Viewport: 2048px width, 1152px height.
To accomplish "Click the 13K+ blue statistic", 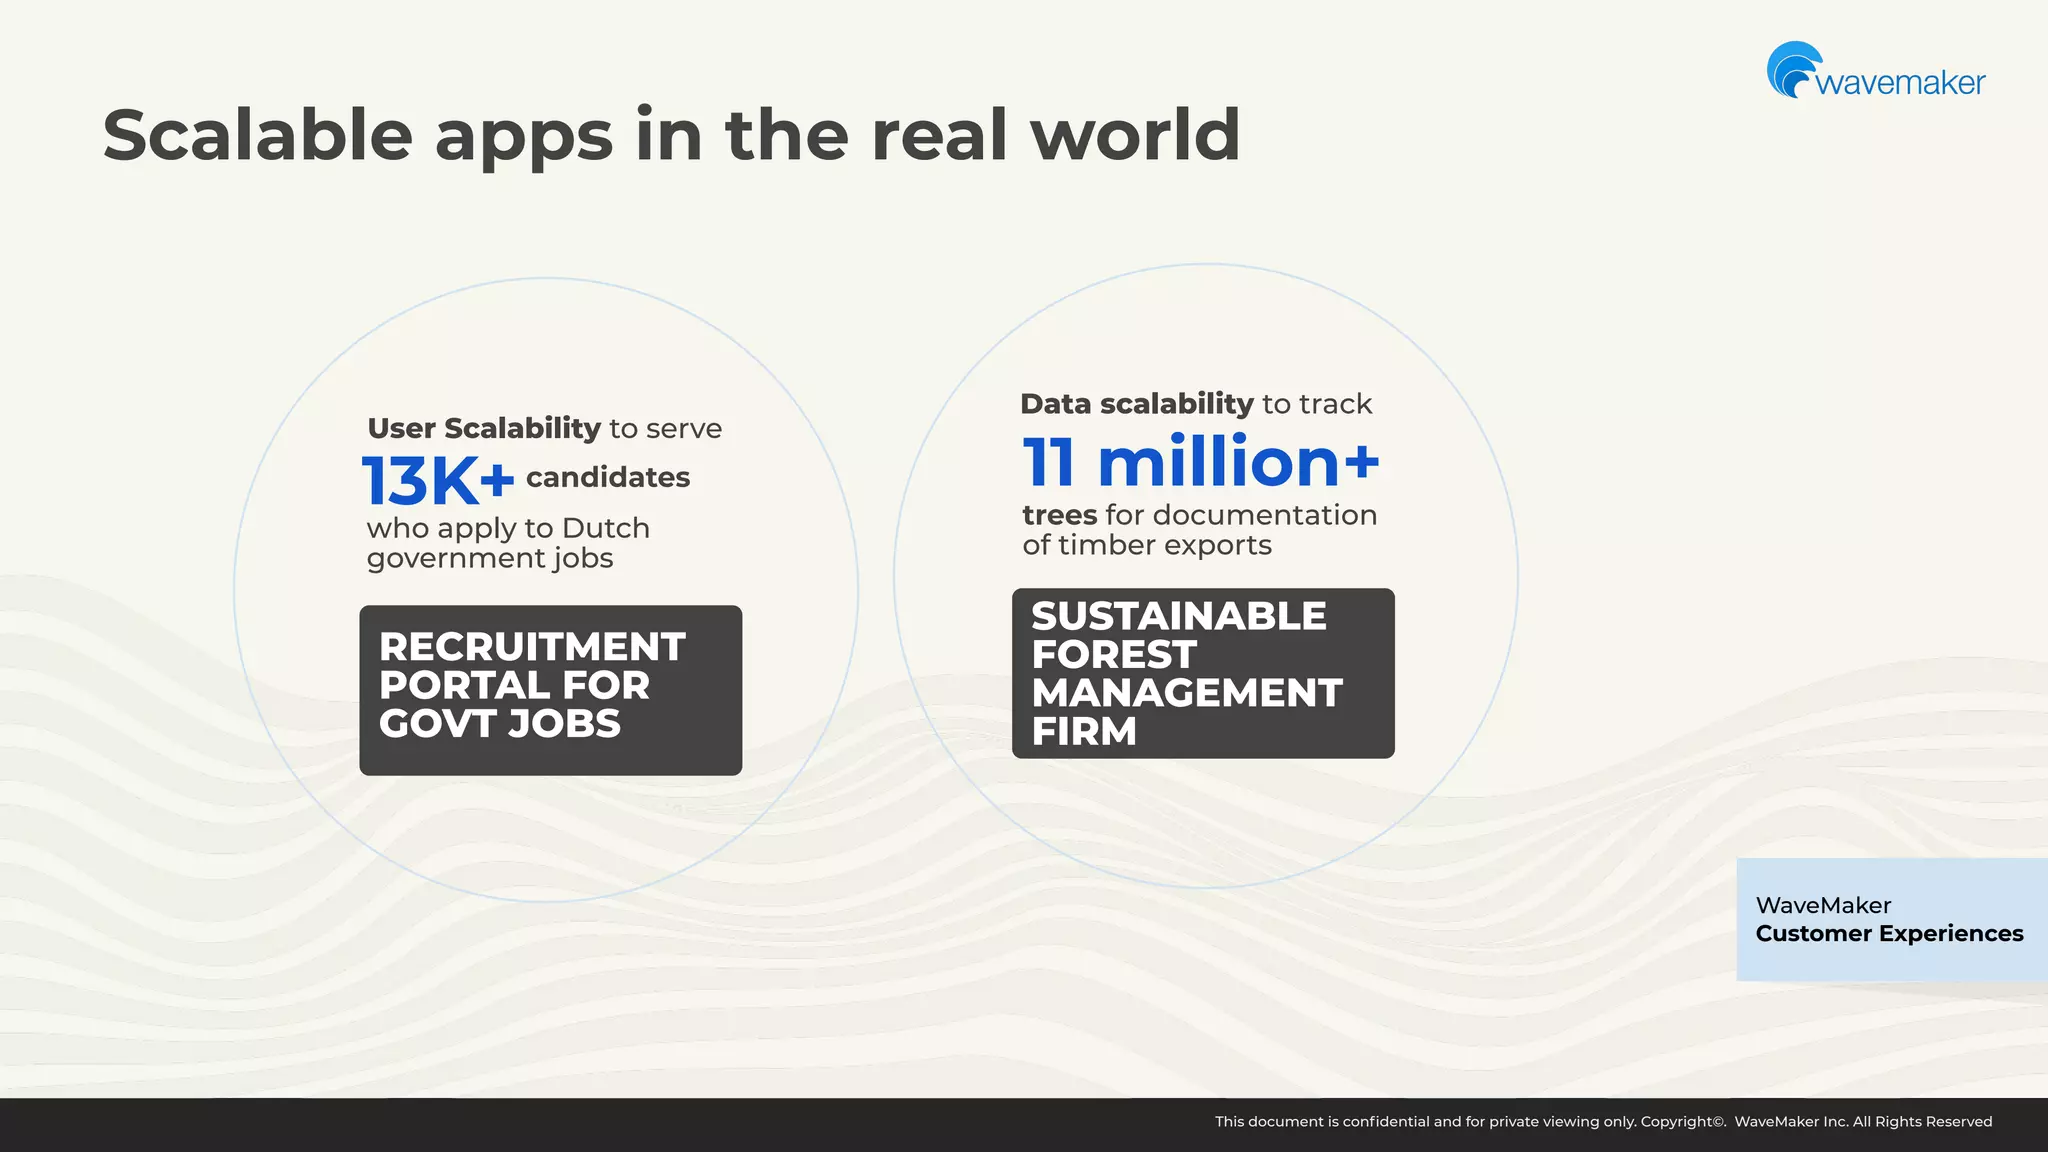I will [437, 481].
